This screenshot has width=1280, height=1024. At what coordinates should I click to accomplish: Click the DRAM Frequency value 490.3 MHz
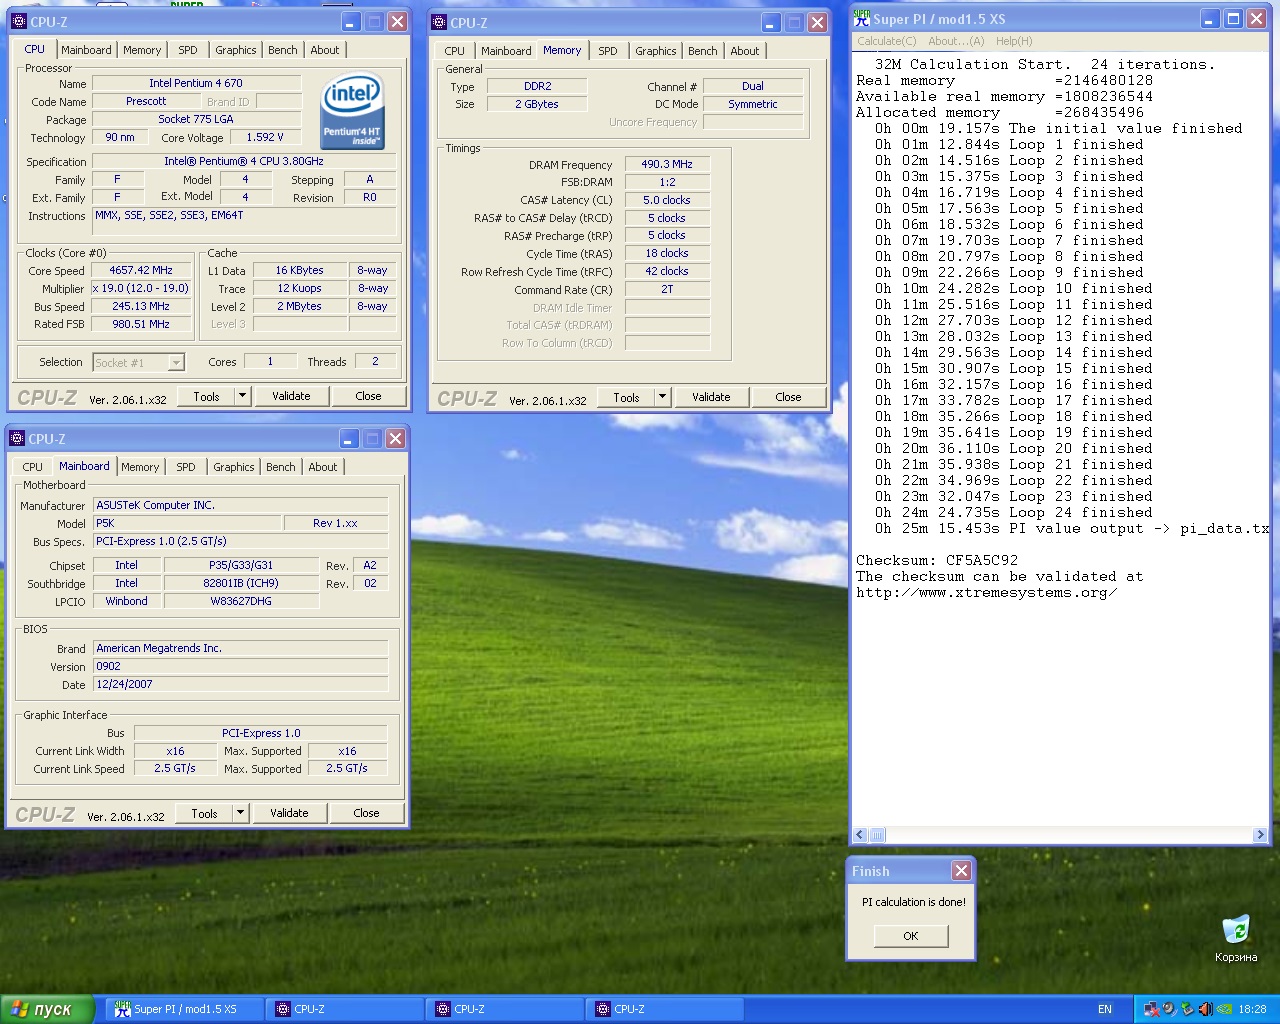tap(667, 164)
